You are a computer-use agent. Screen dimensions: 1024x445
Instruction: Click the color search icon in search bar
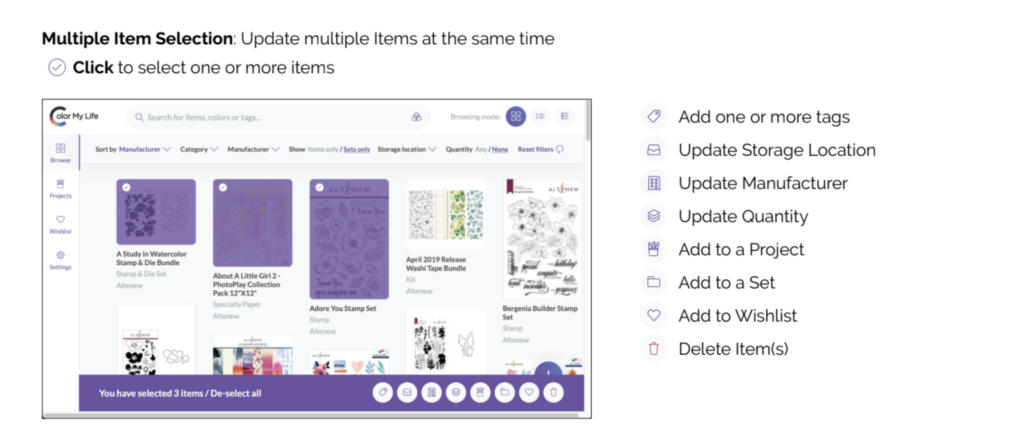pos(416,117)
